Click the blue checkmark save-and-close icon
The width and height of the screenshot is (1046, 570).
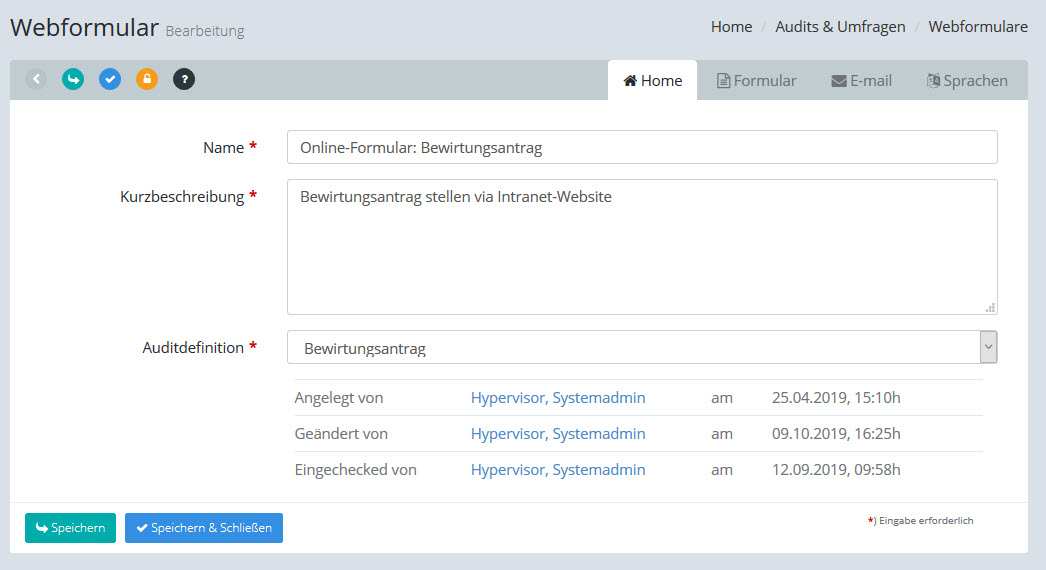pyautogui.click(x=110, y=79)
